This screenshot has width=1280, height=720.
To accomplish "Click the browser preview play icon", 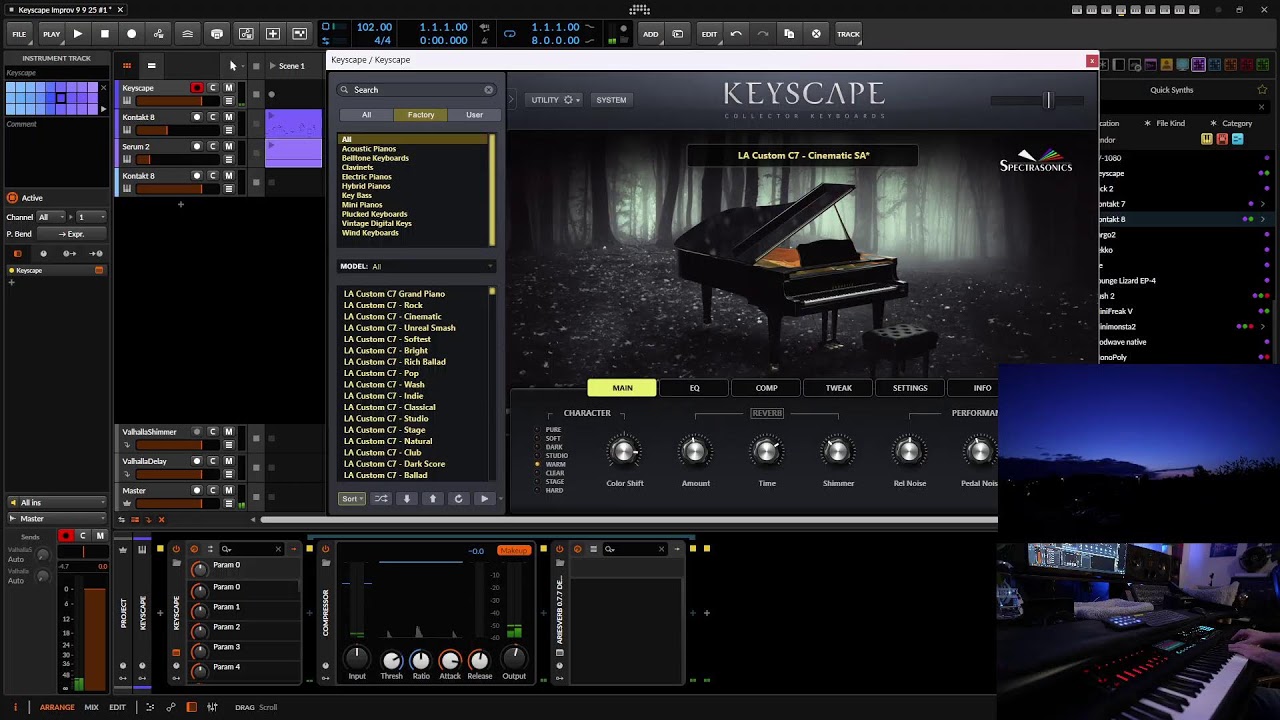I will coord(484,499).
